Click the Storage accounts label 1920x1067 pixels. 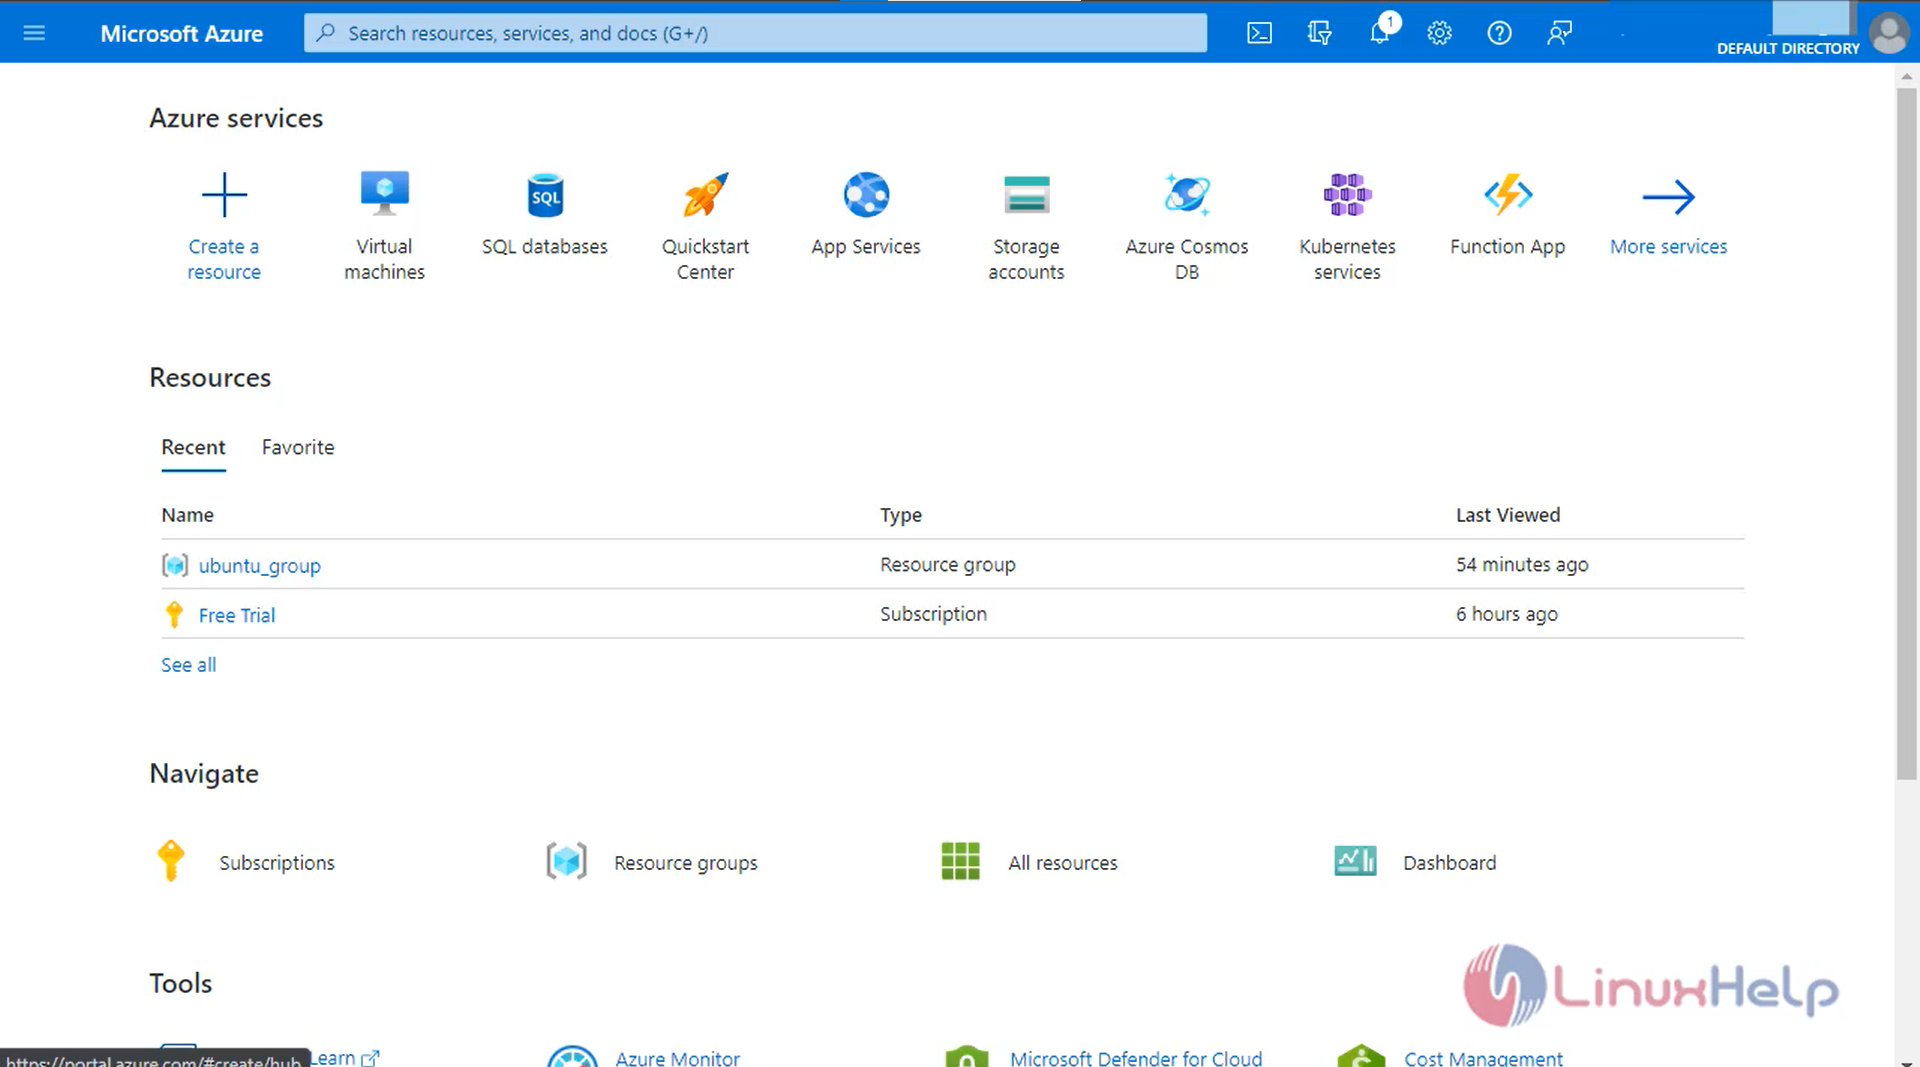point(1026,259)
